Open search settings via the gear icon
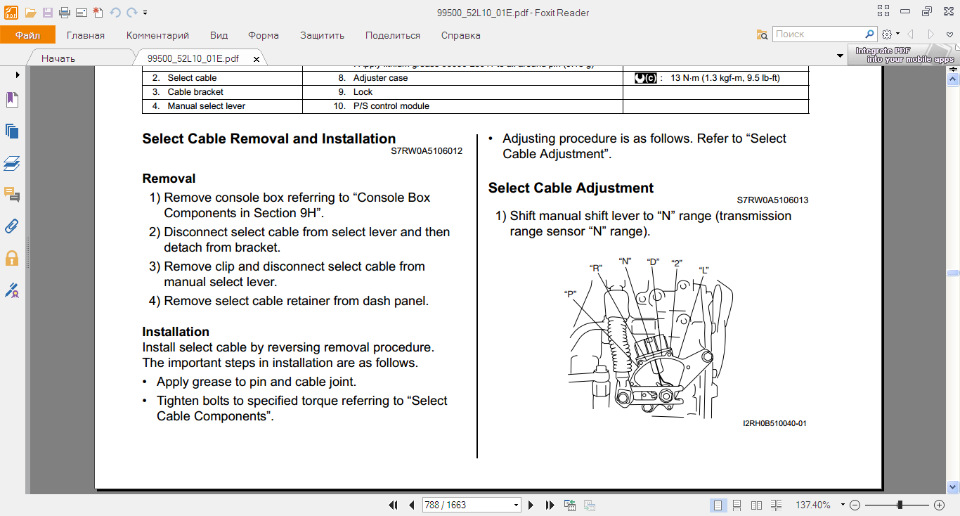The height and width of the screenshot is (516, 960). point(887,34)
